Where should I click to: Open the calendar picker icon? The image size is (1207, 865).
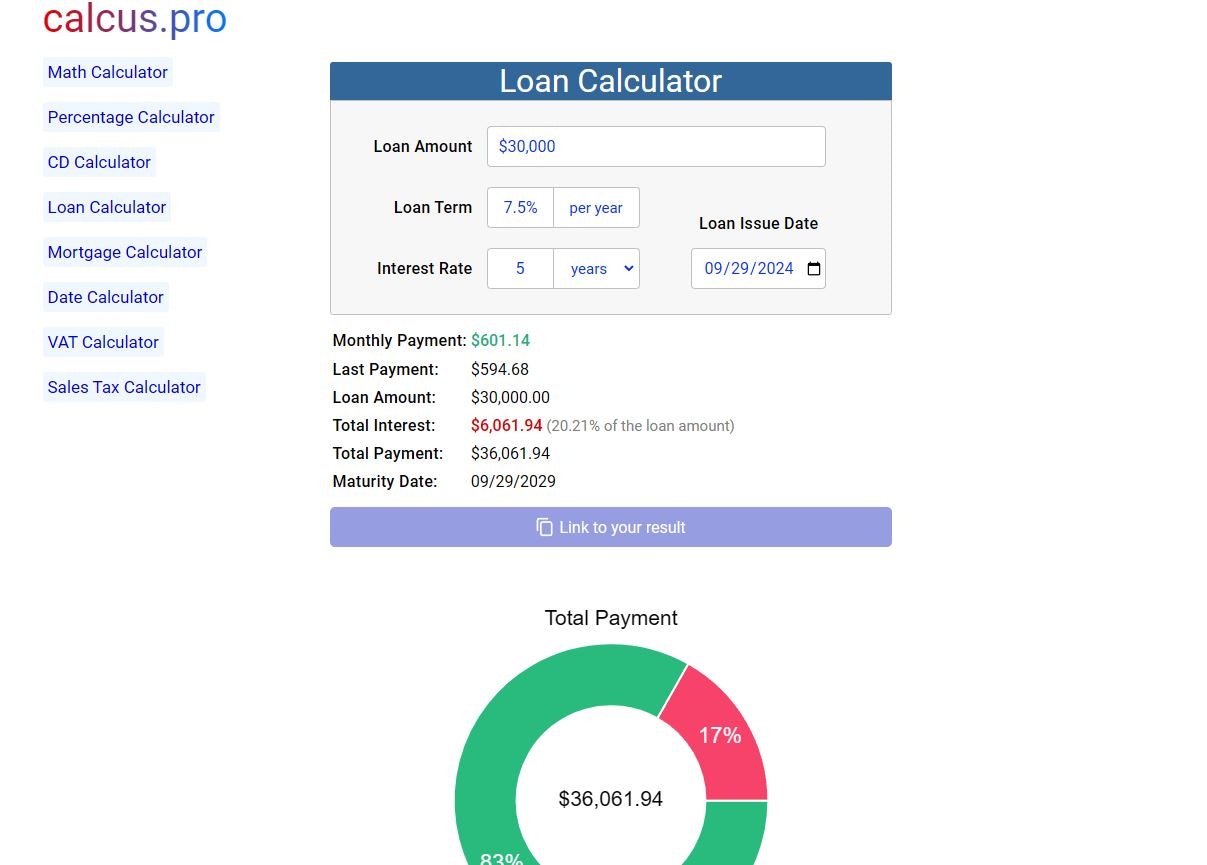[813, 269]
